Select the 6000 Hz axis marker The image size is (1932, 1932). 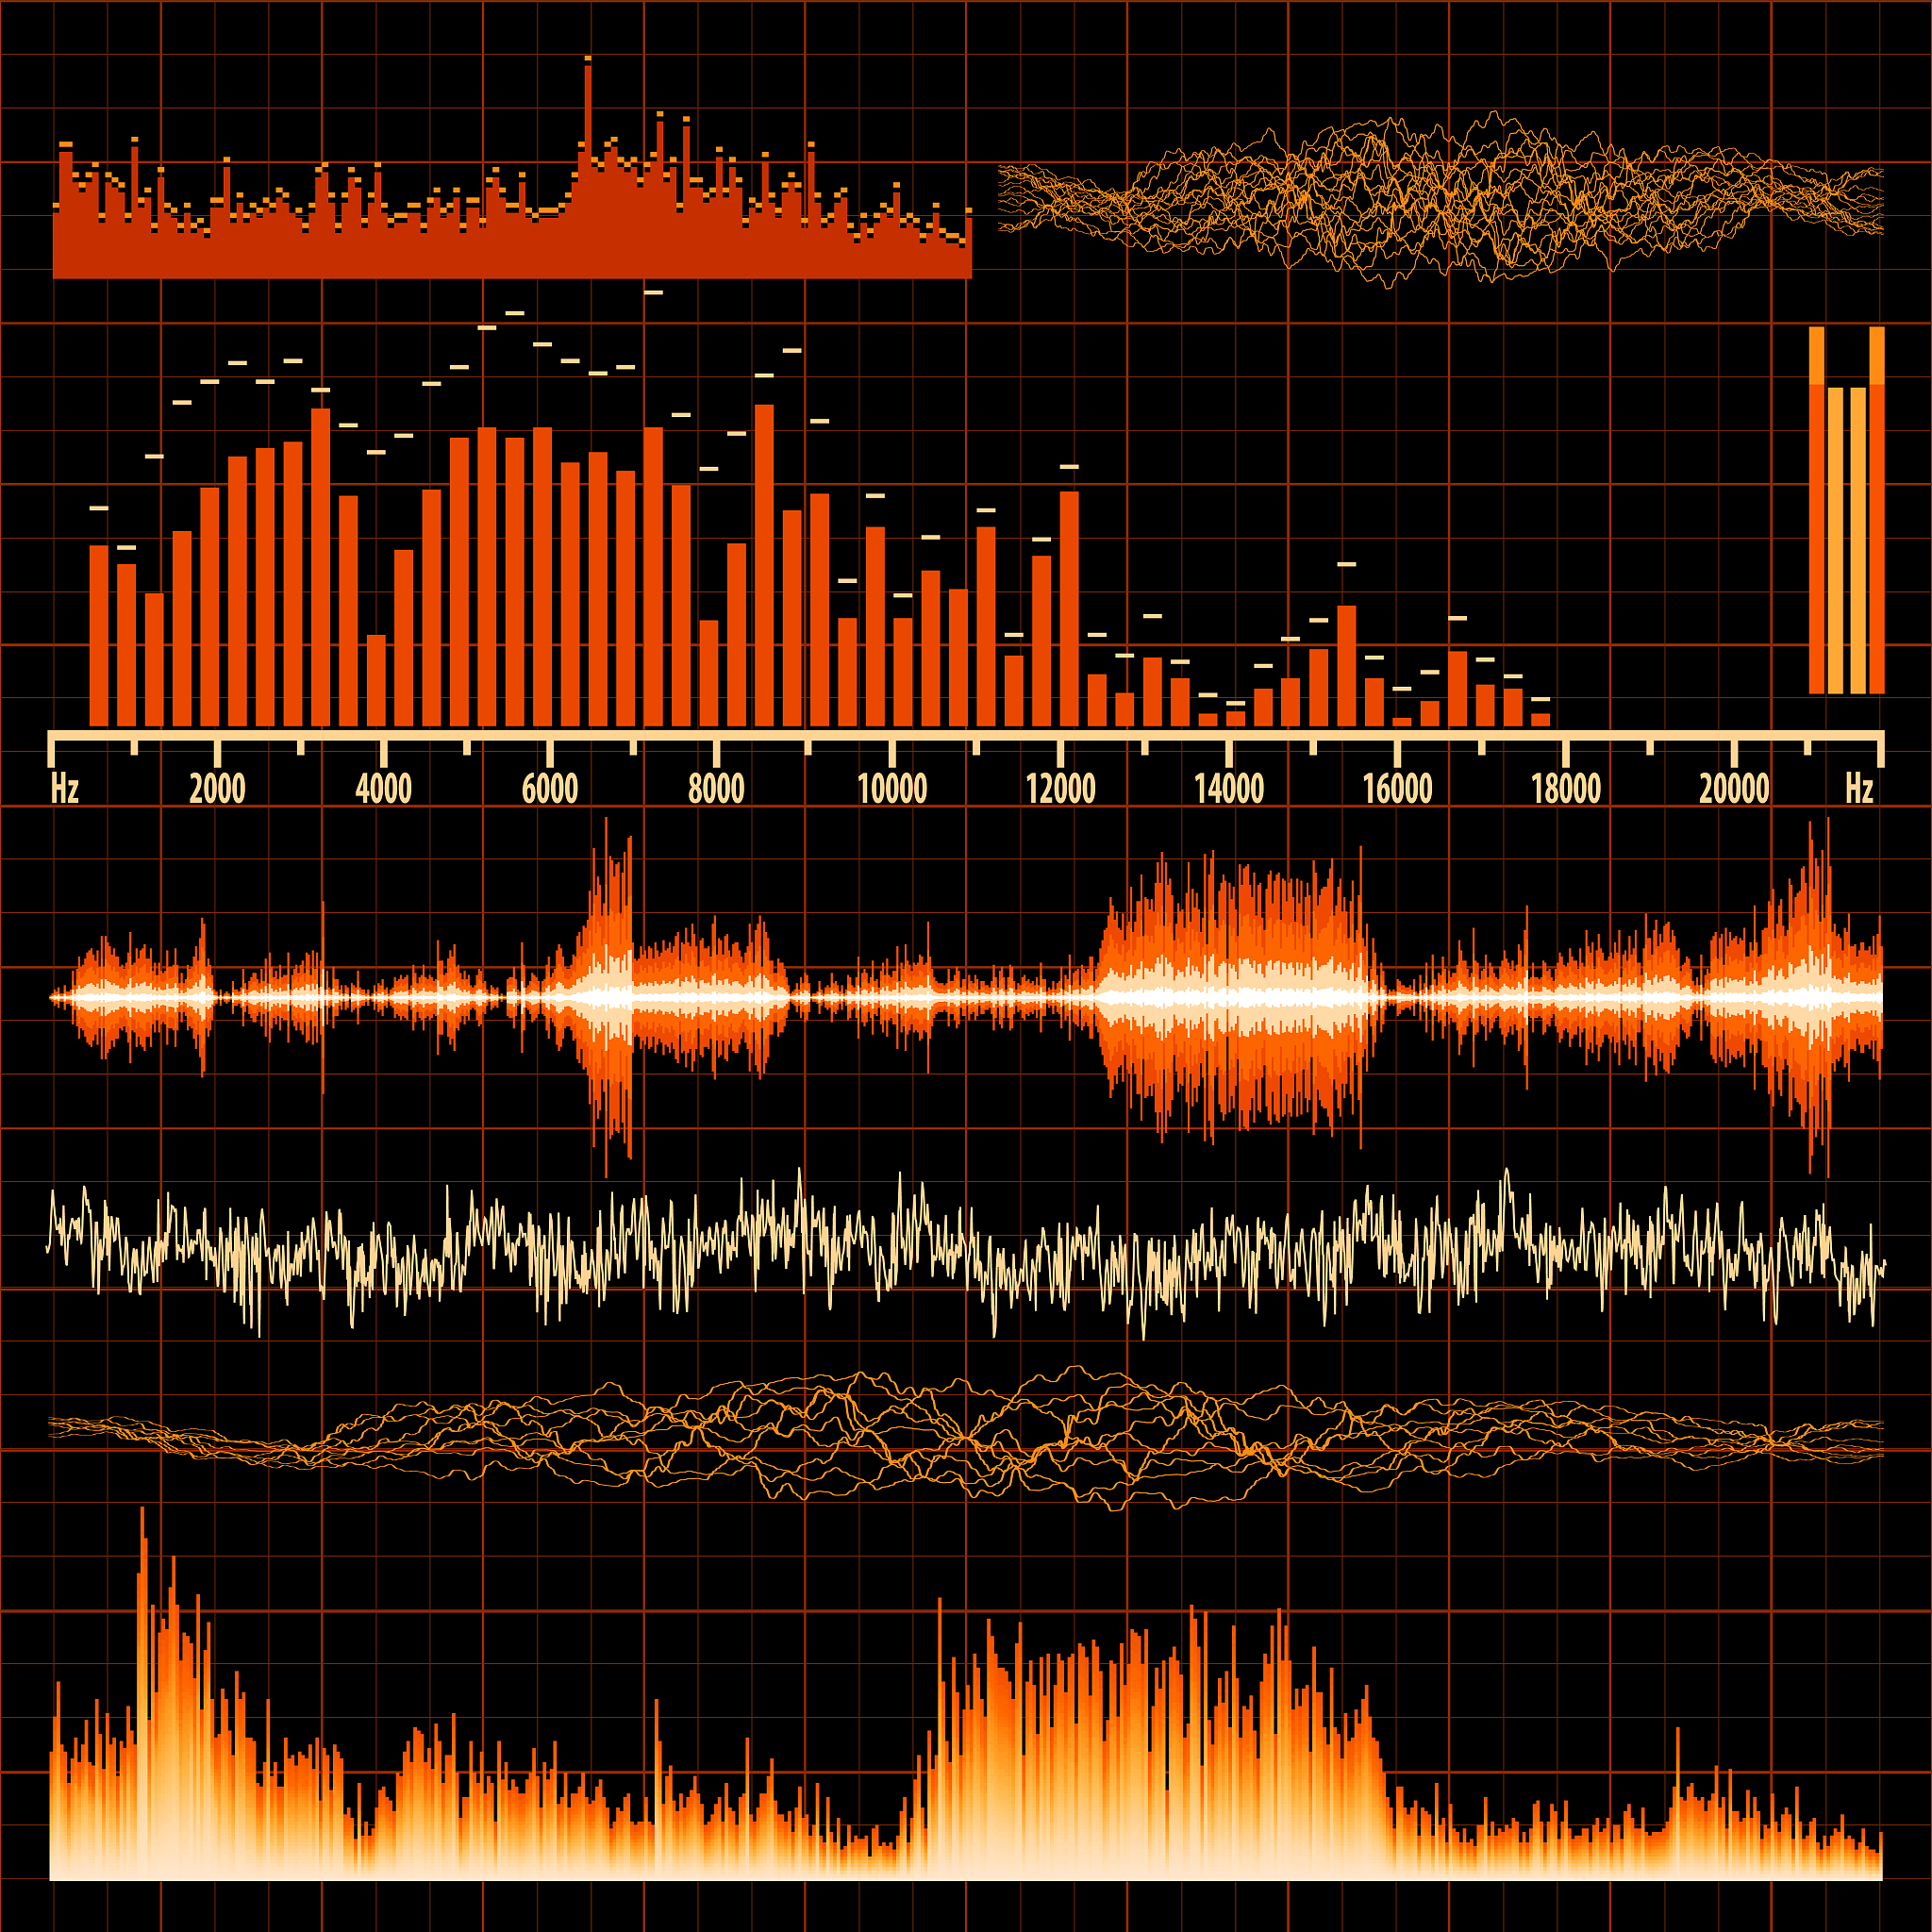tap(549, 789)
